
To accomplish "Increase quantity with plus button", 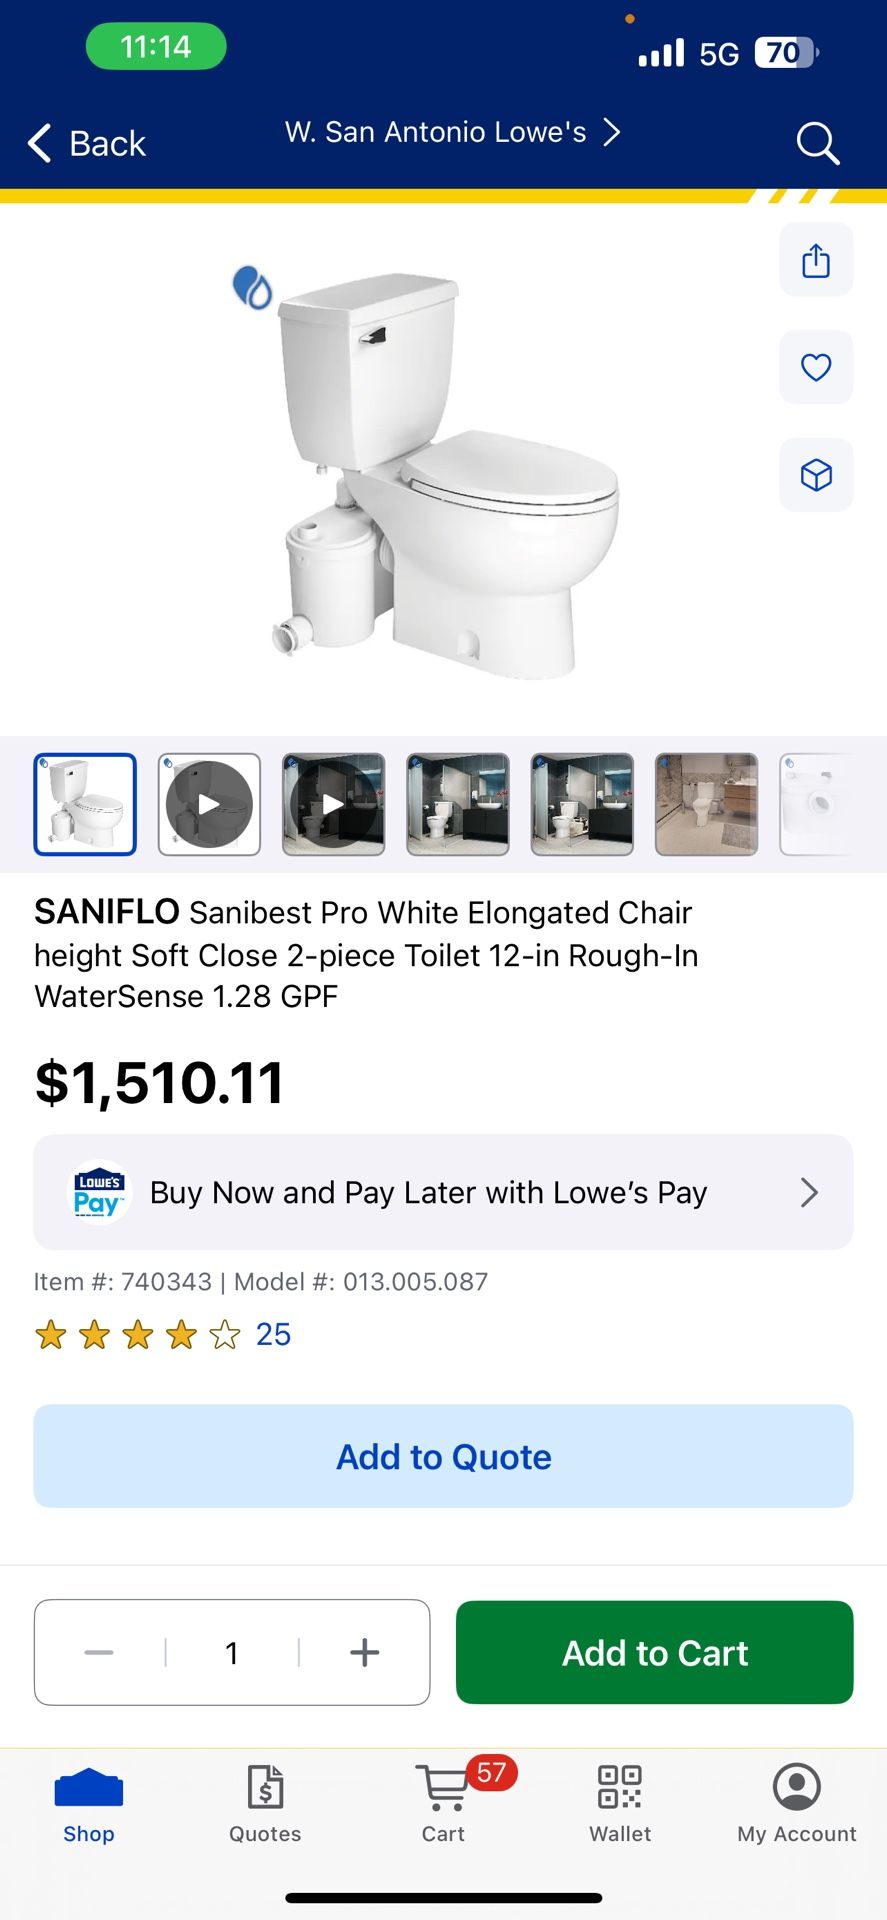I will 365,1653.
